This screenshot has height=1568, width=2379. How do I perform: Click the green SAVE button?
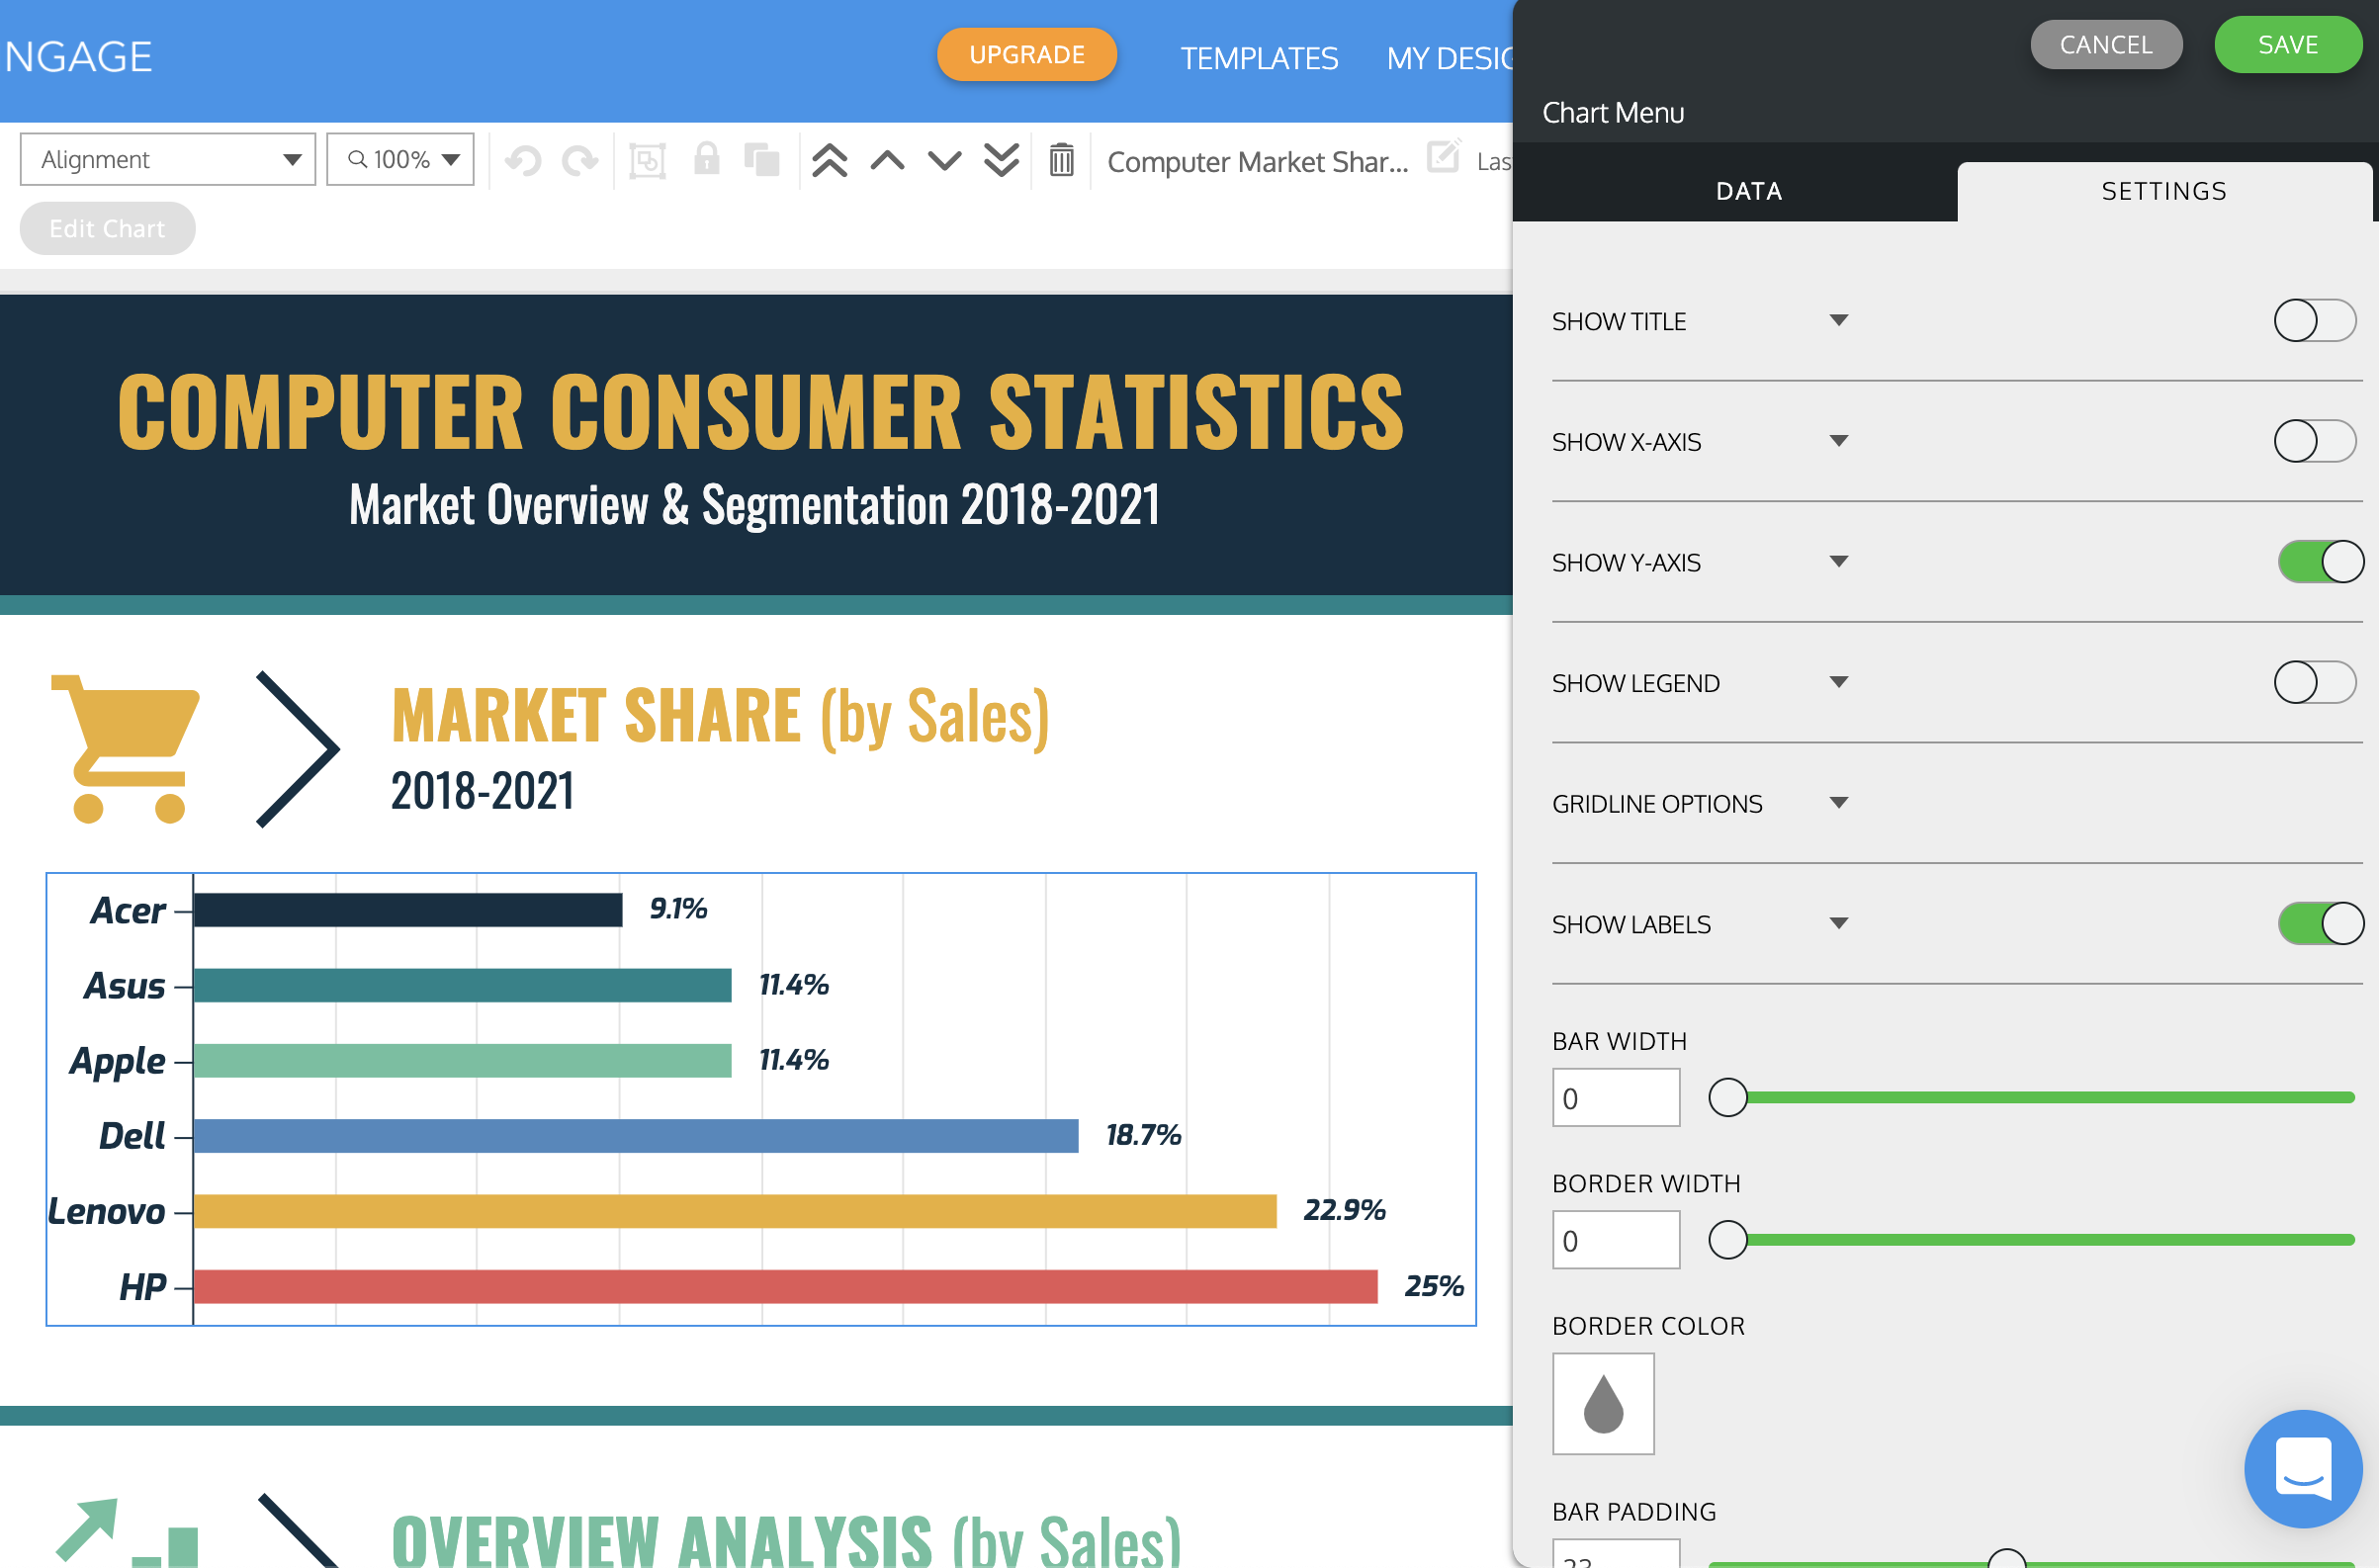(x=2287, y=45)
